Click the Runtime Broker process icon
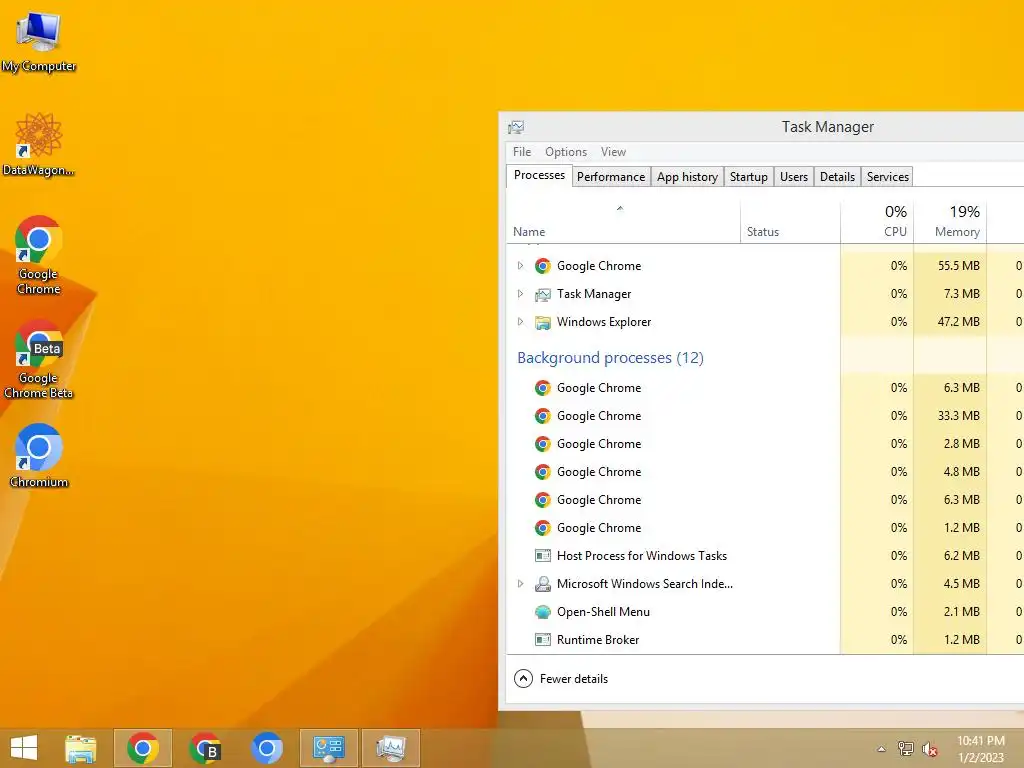 tap(543, 640)
